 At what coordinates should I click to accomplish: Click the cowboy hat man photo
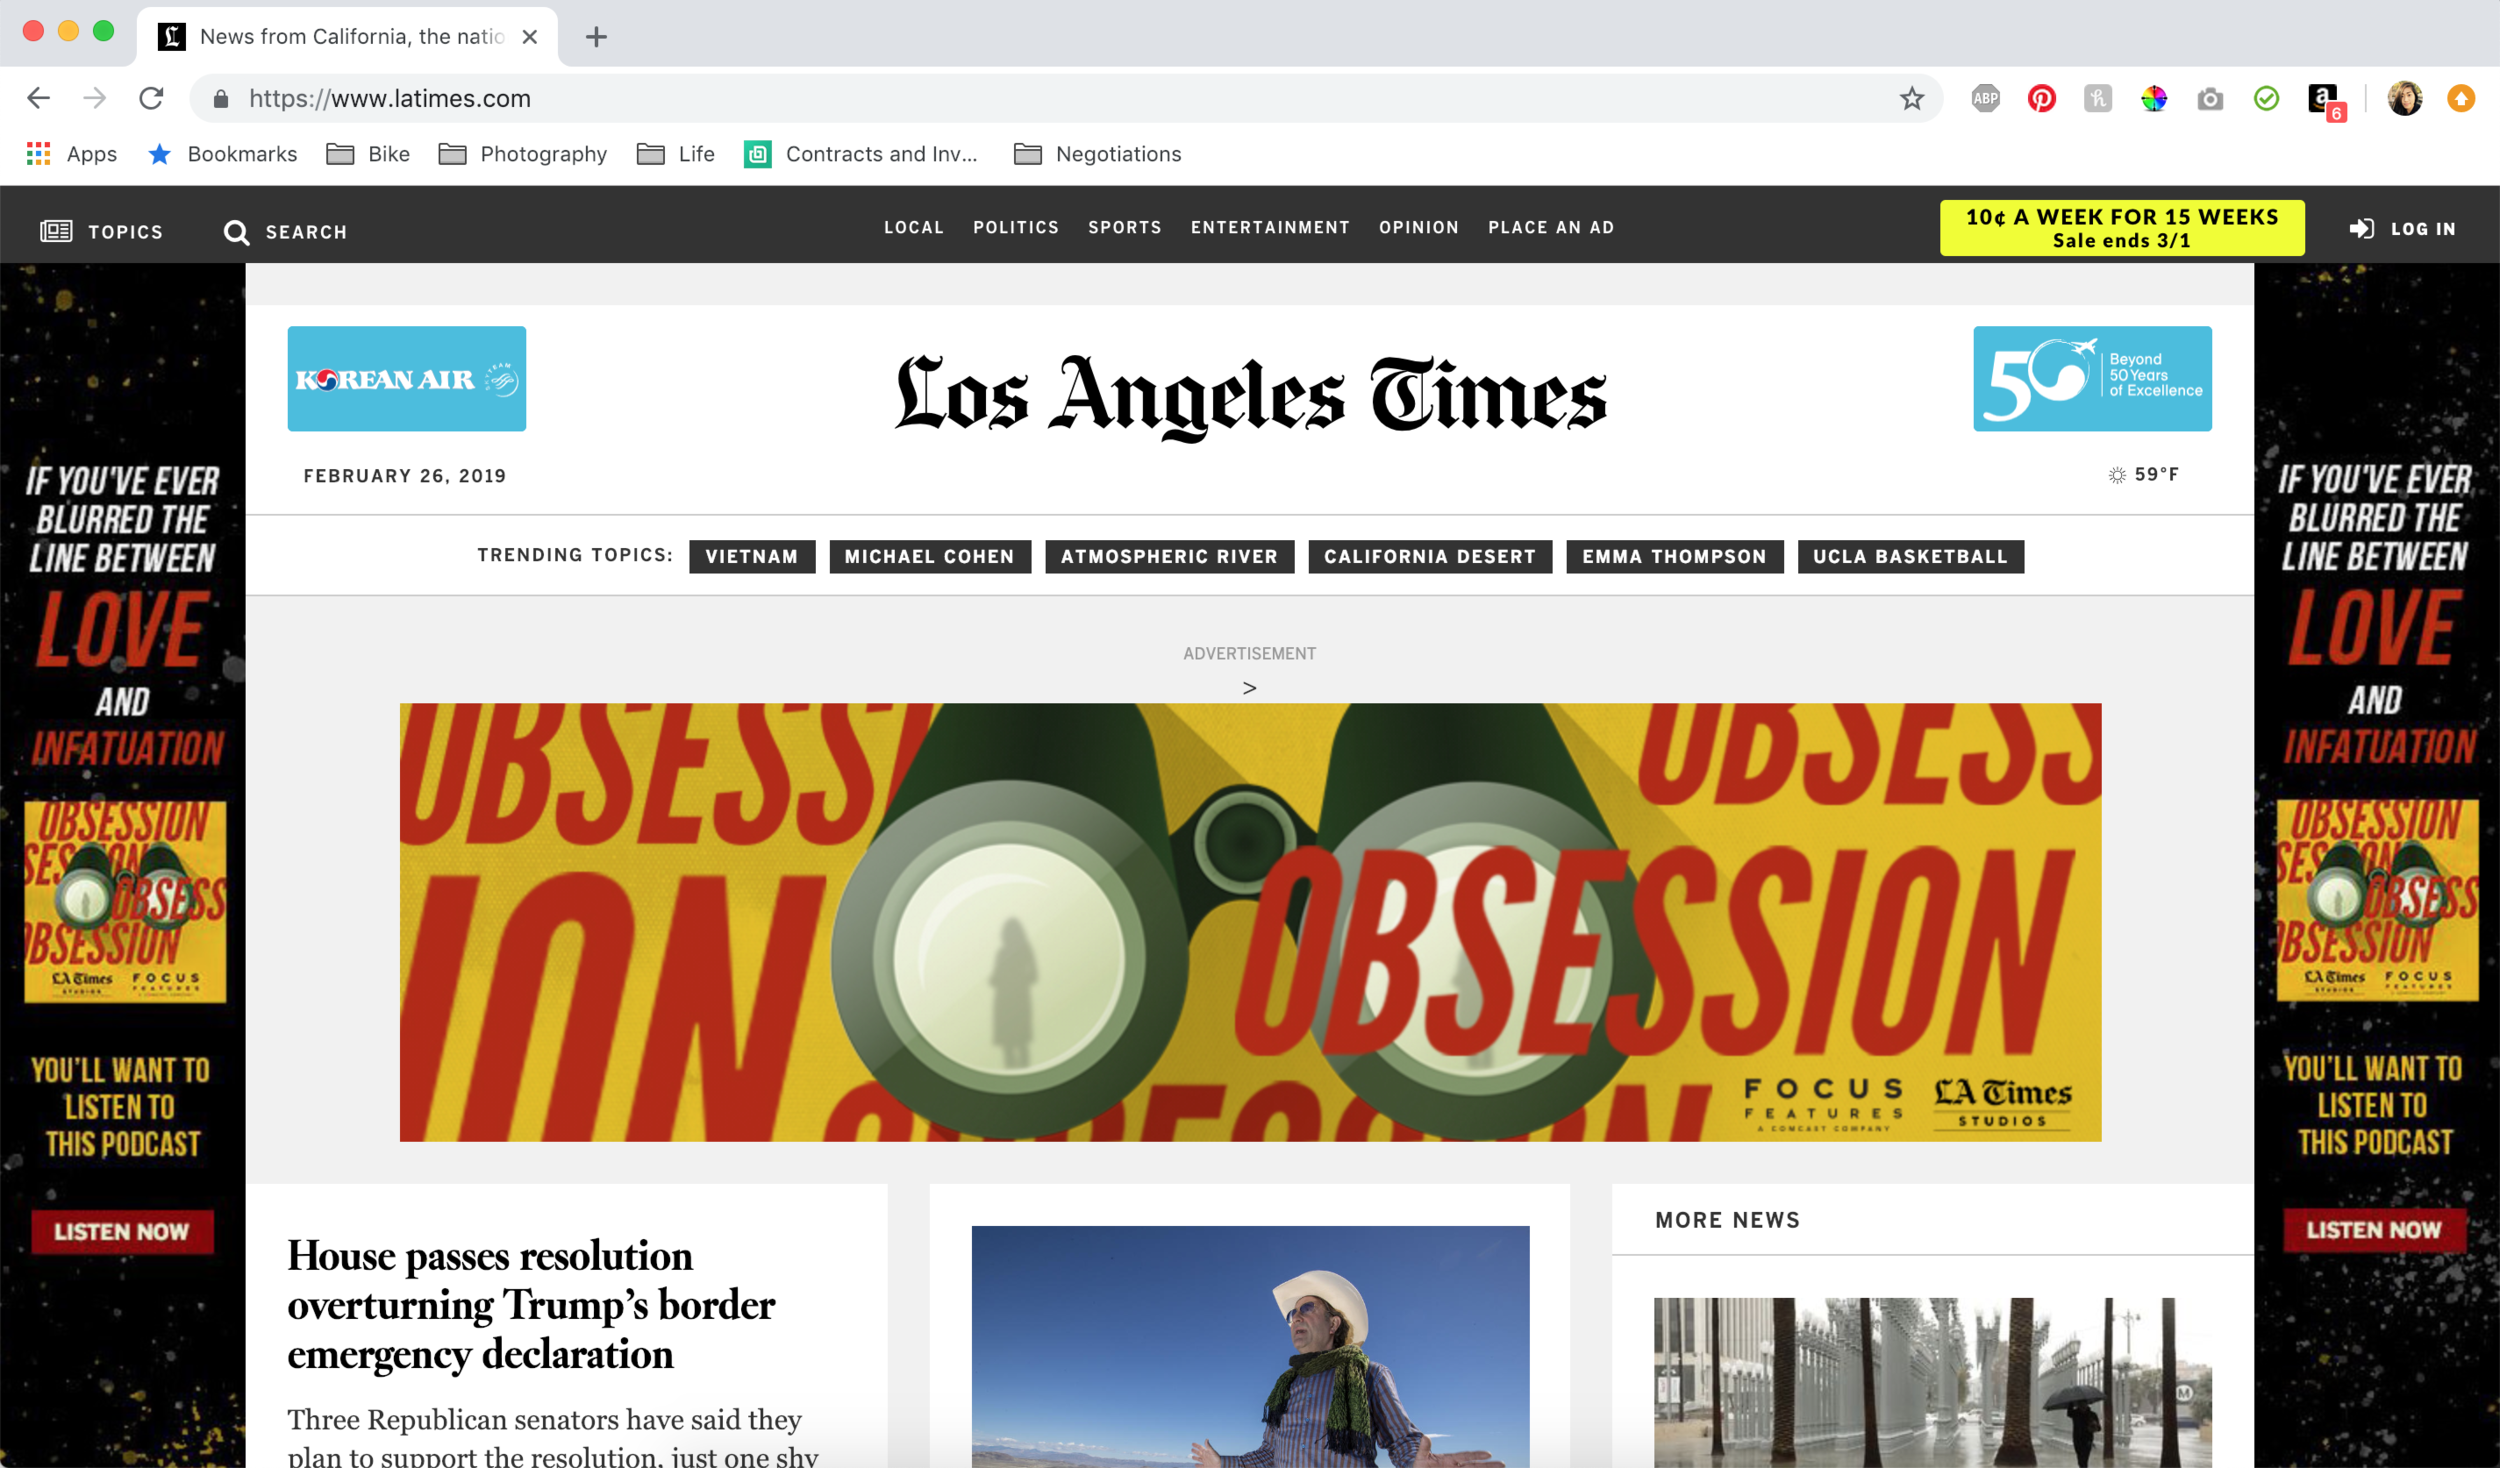[1250, 1346]
